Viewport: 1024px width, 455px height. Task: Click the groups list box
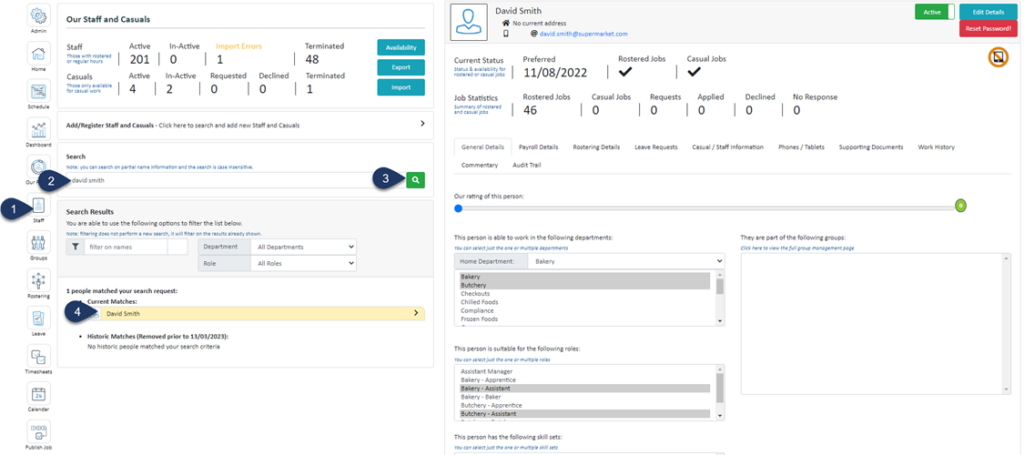click(876, 324)
